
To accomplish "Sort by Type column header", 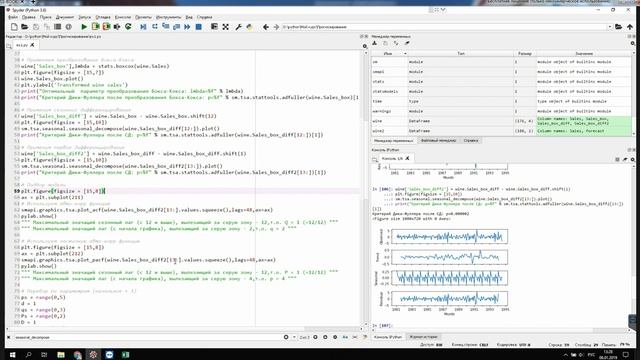I will click(460, 53).
